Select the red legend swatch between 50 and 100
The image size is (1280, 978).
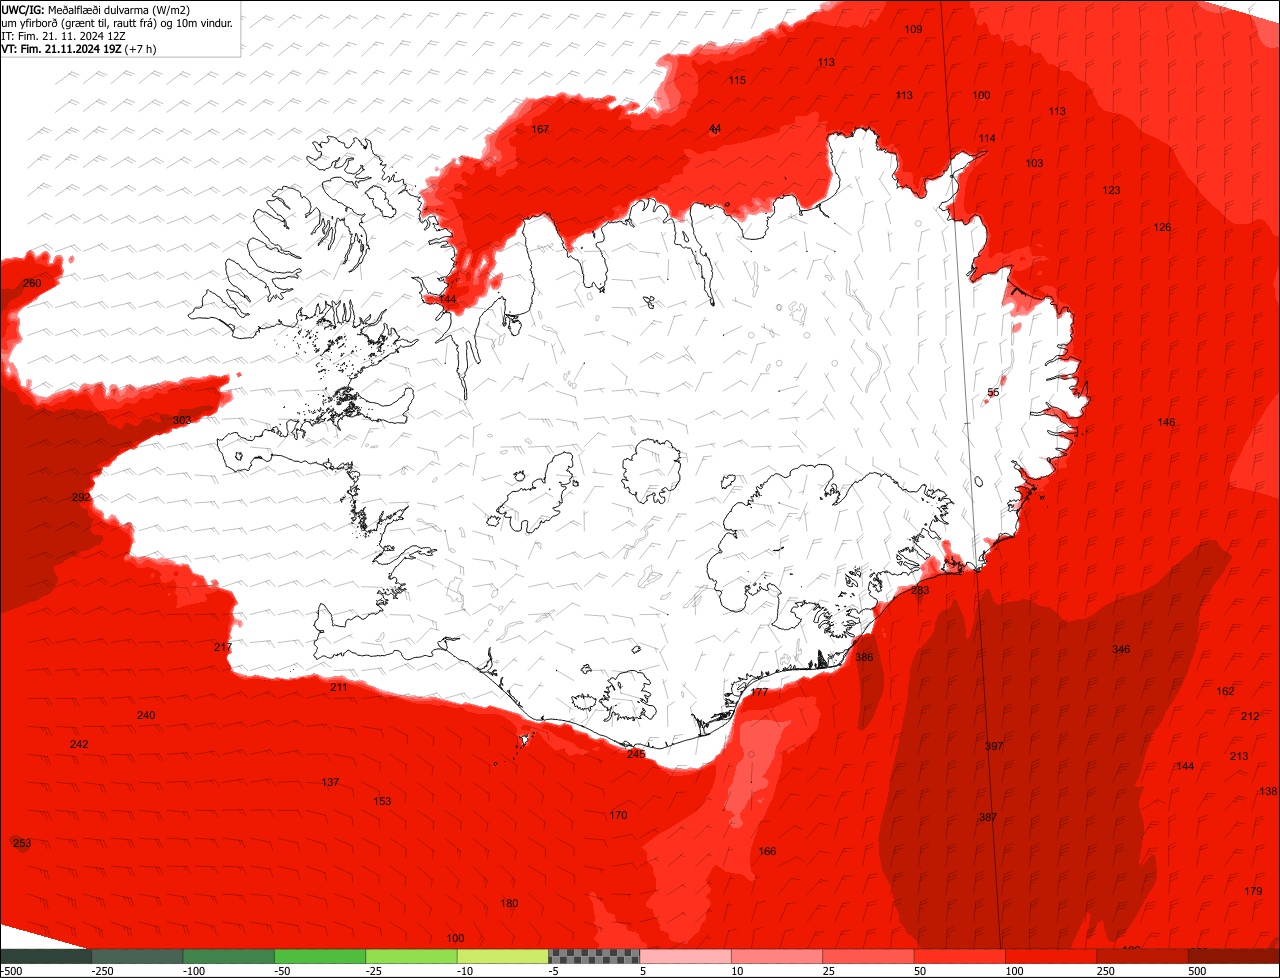(x=960, y=957)
